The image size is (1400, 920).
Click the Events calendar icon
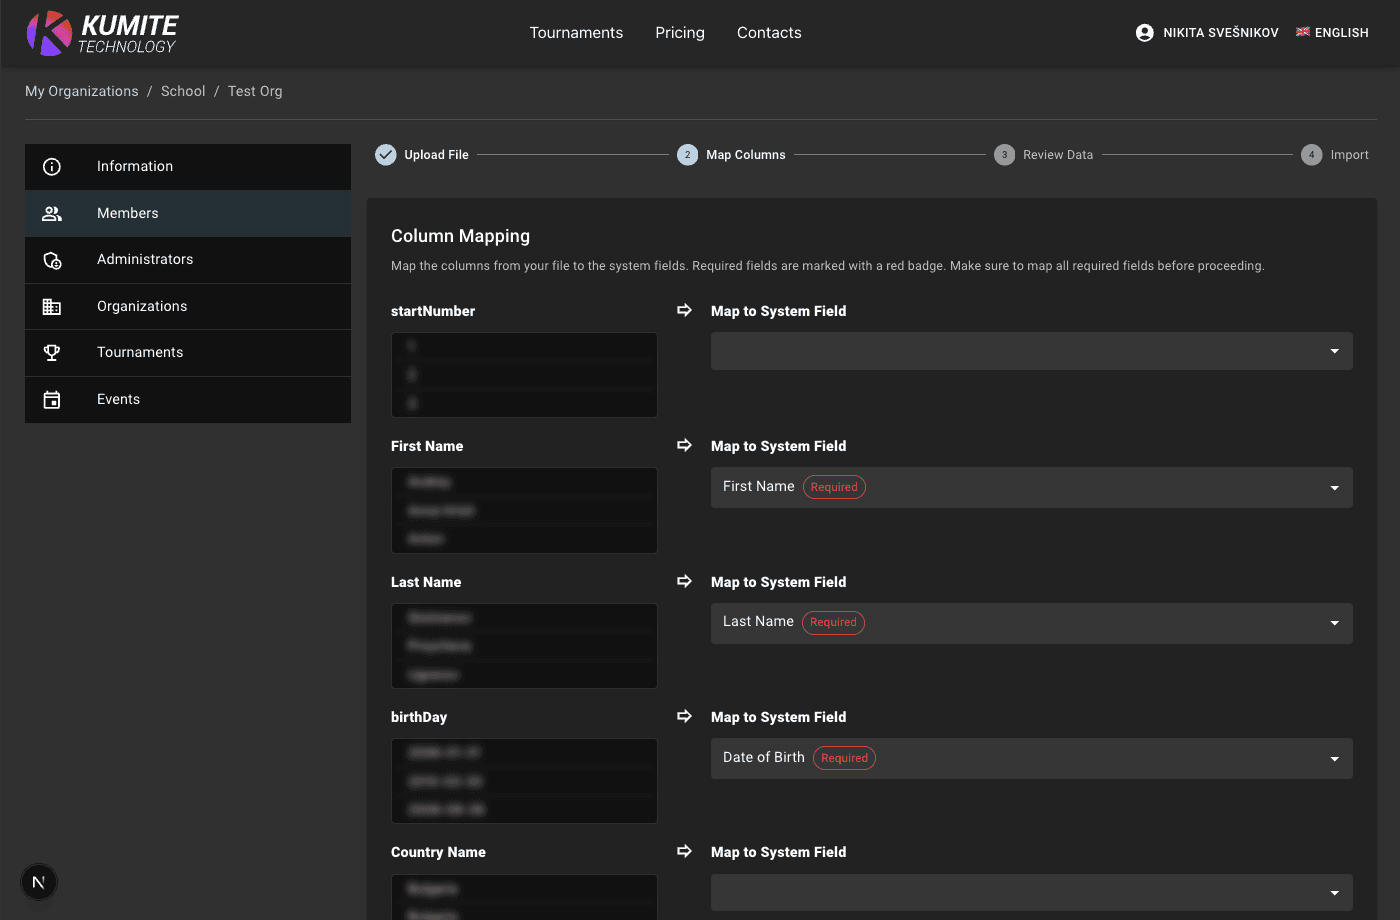click(52, 400)
